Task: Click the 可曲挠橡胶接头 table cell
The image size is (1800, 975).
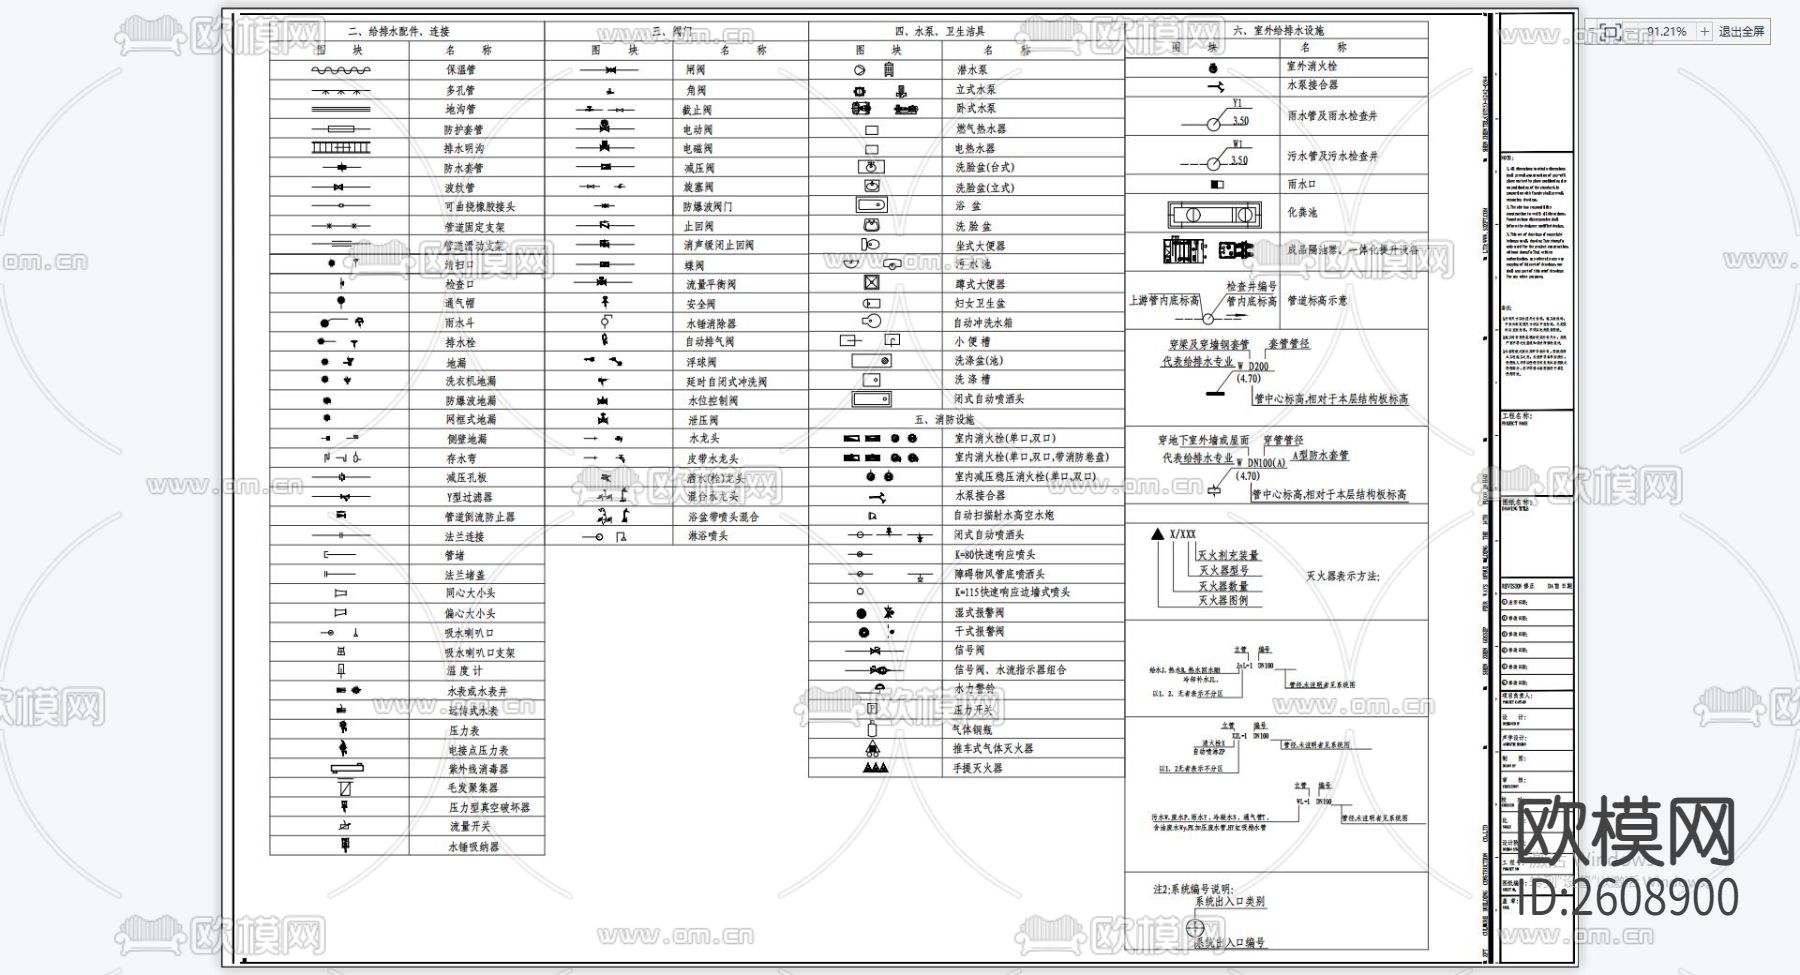Action: pos(477,206)
